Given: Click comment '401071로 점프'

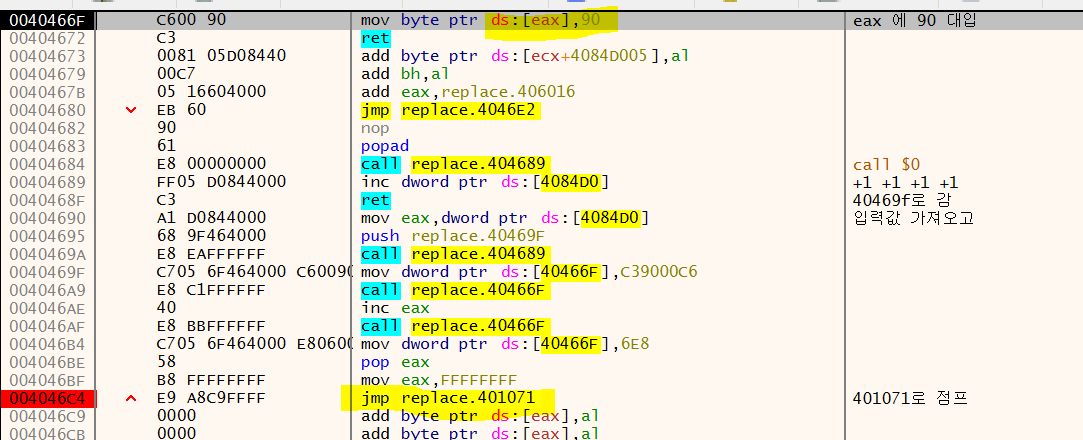Looking at the screenshot, I should [x=910, y=399].
